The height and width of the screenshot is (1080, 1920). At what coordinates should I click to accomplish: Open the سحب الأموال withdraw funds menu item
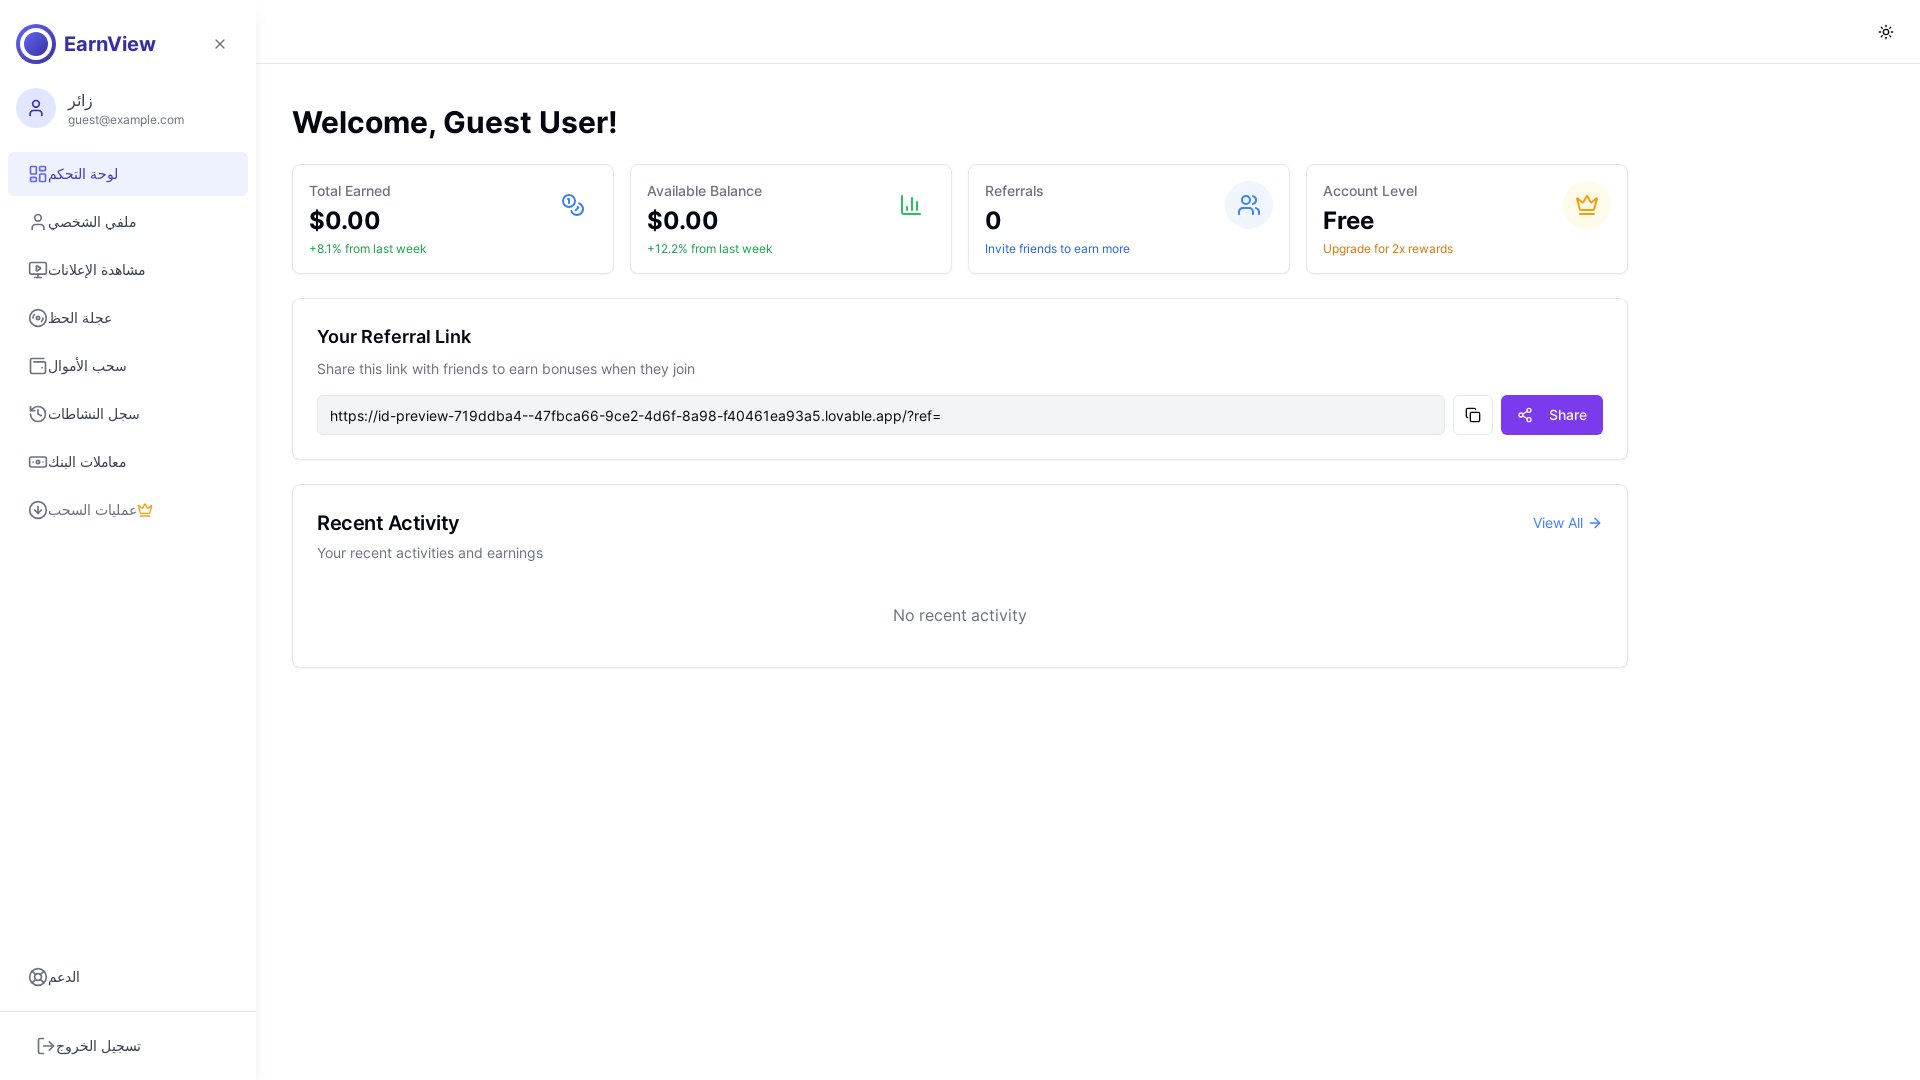click(x=128, y=366)
